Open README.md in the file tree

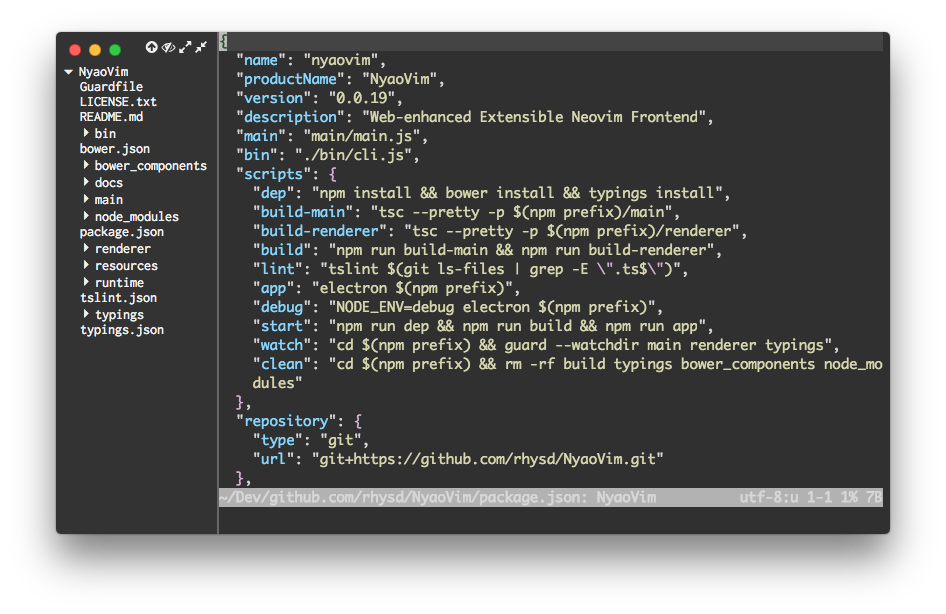111,117
